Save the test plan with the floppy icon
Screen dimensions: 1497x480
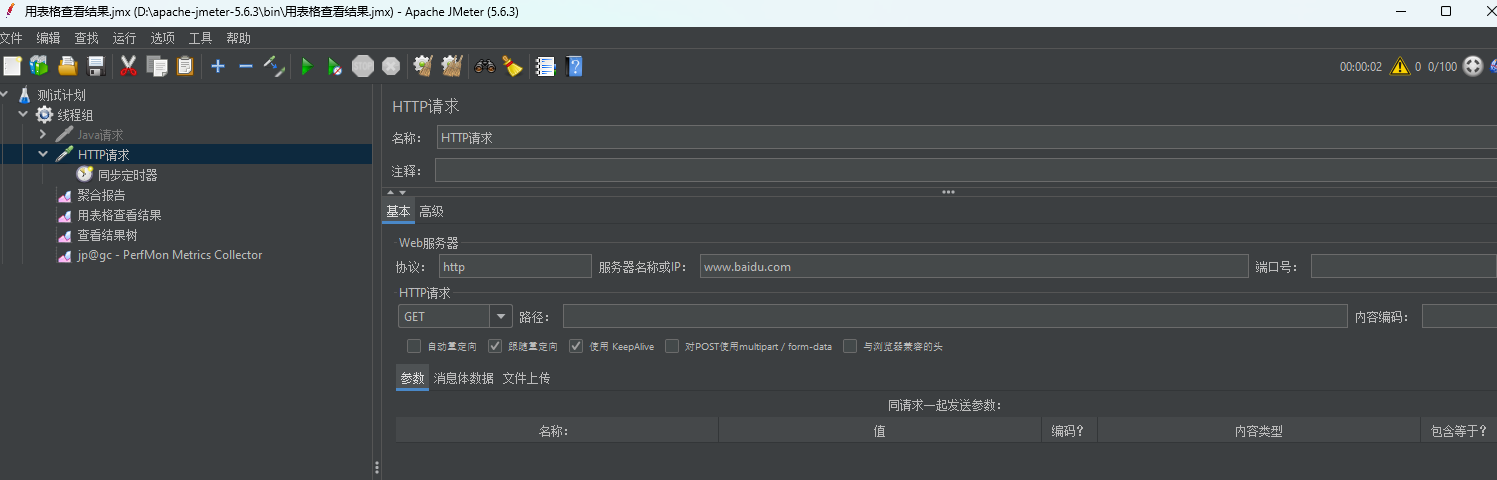96,66
